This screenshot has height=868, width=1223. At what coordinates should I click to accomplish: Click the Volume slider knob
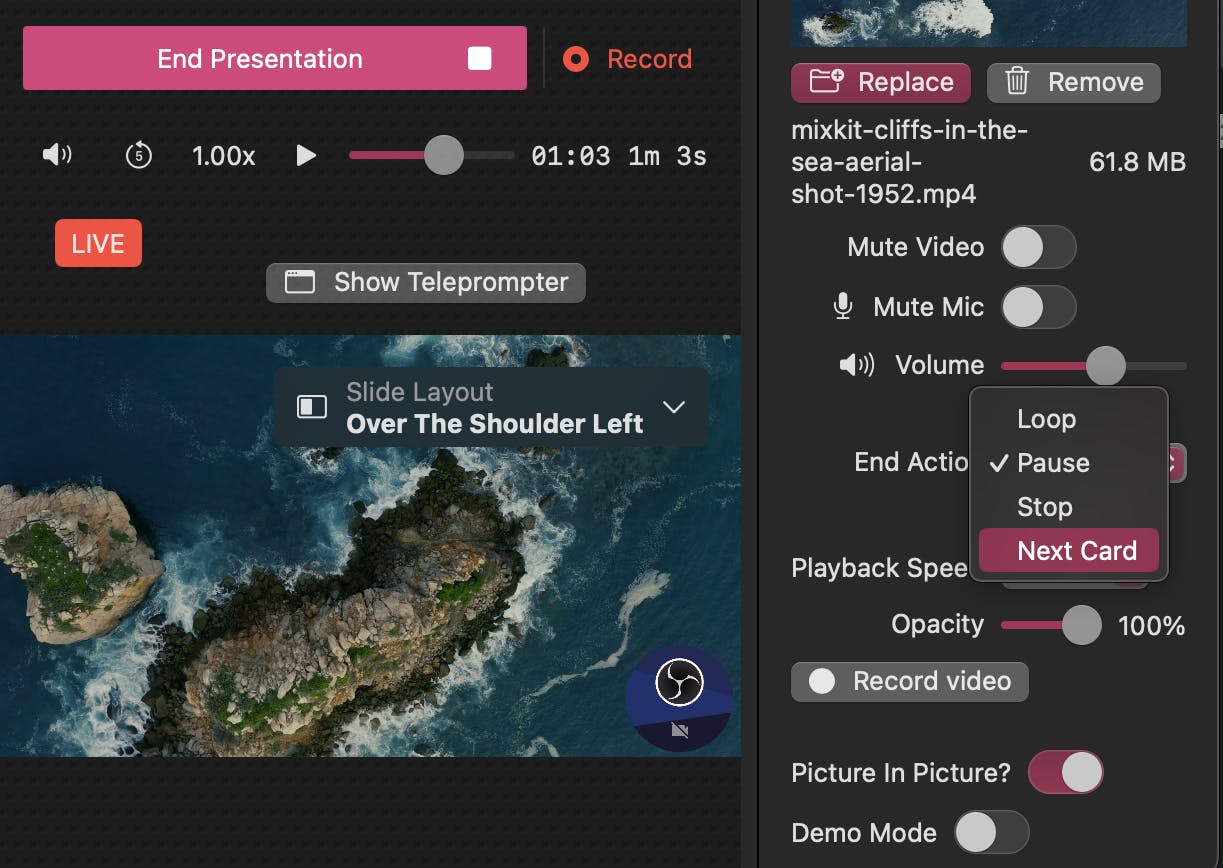[x=1105, y=366]
